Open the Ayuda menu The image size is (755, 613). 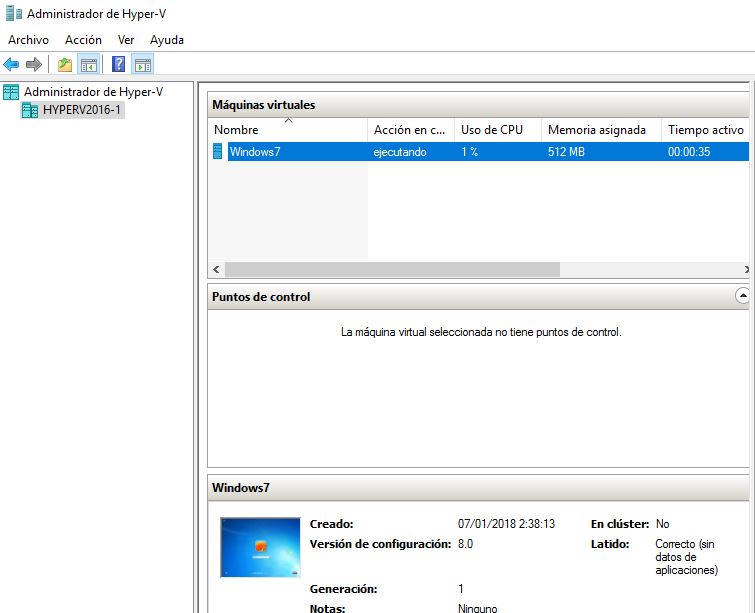tap(167, 40)
